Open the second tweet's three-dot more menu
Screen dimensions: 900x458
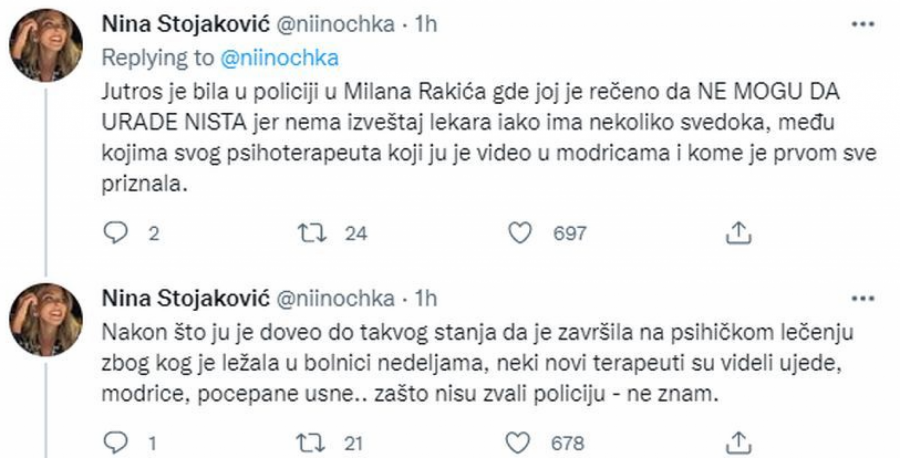tap(859, 297)
